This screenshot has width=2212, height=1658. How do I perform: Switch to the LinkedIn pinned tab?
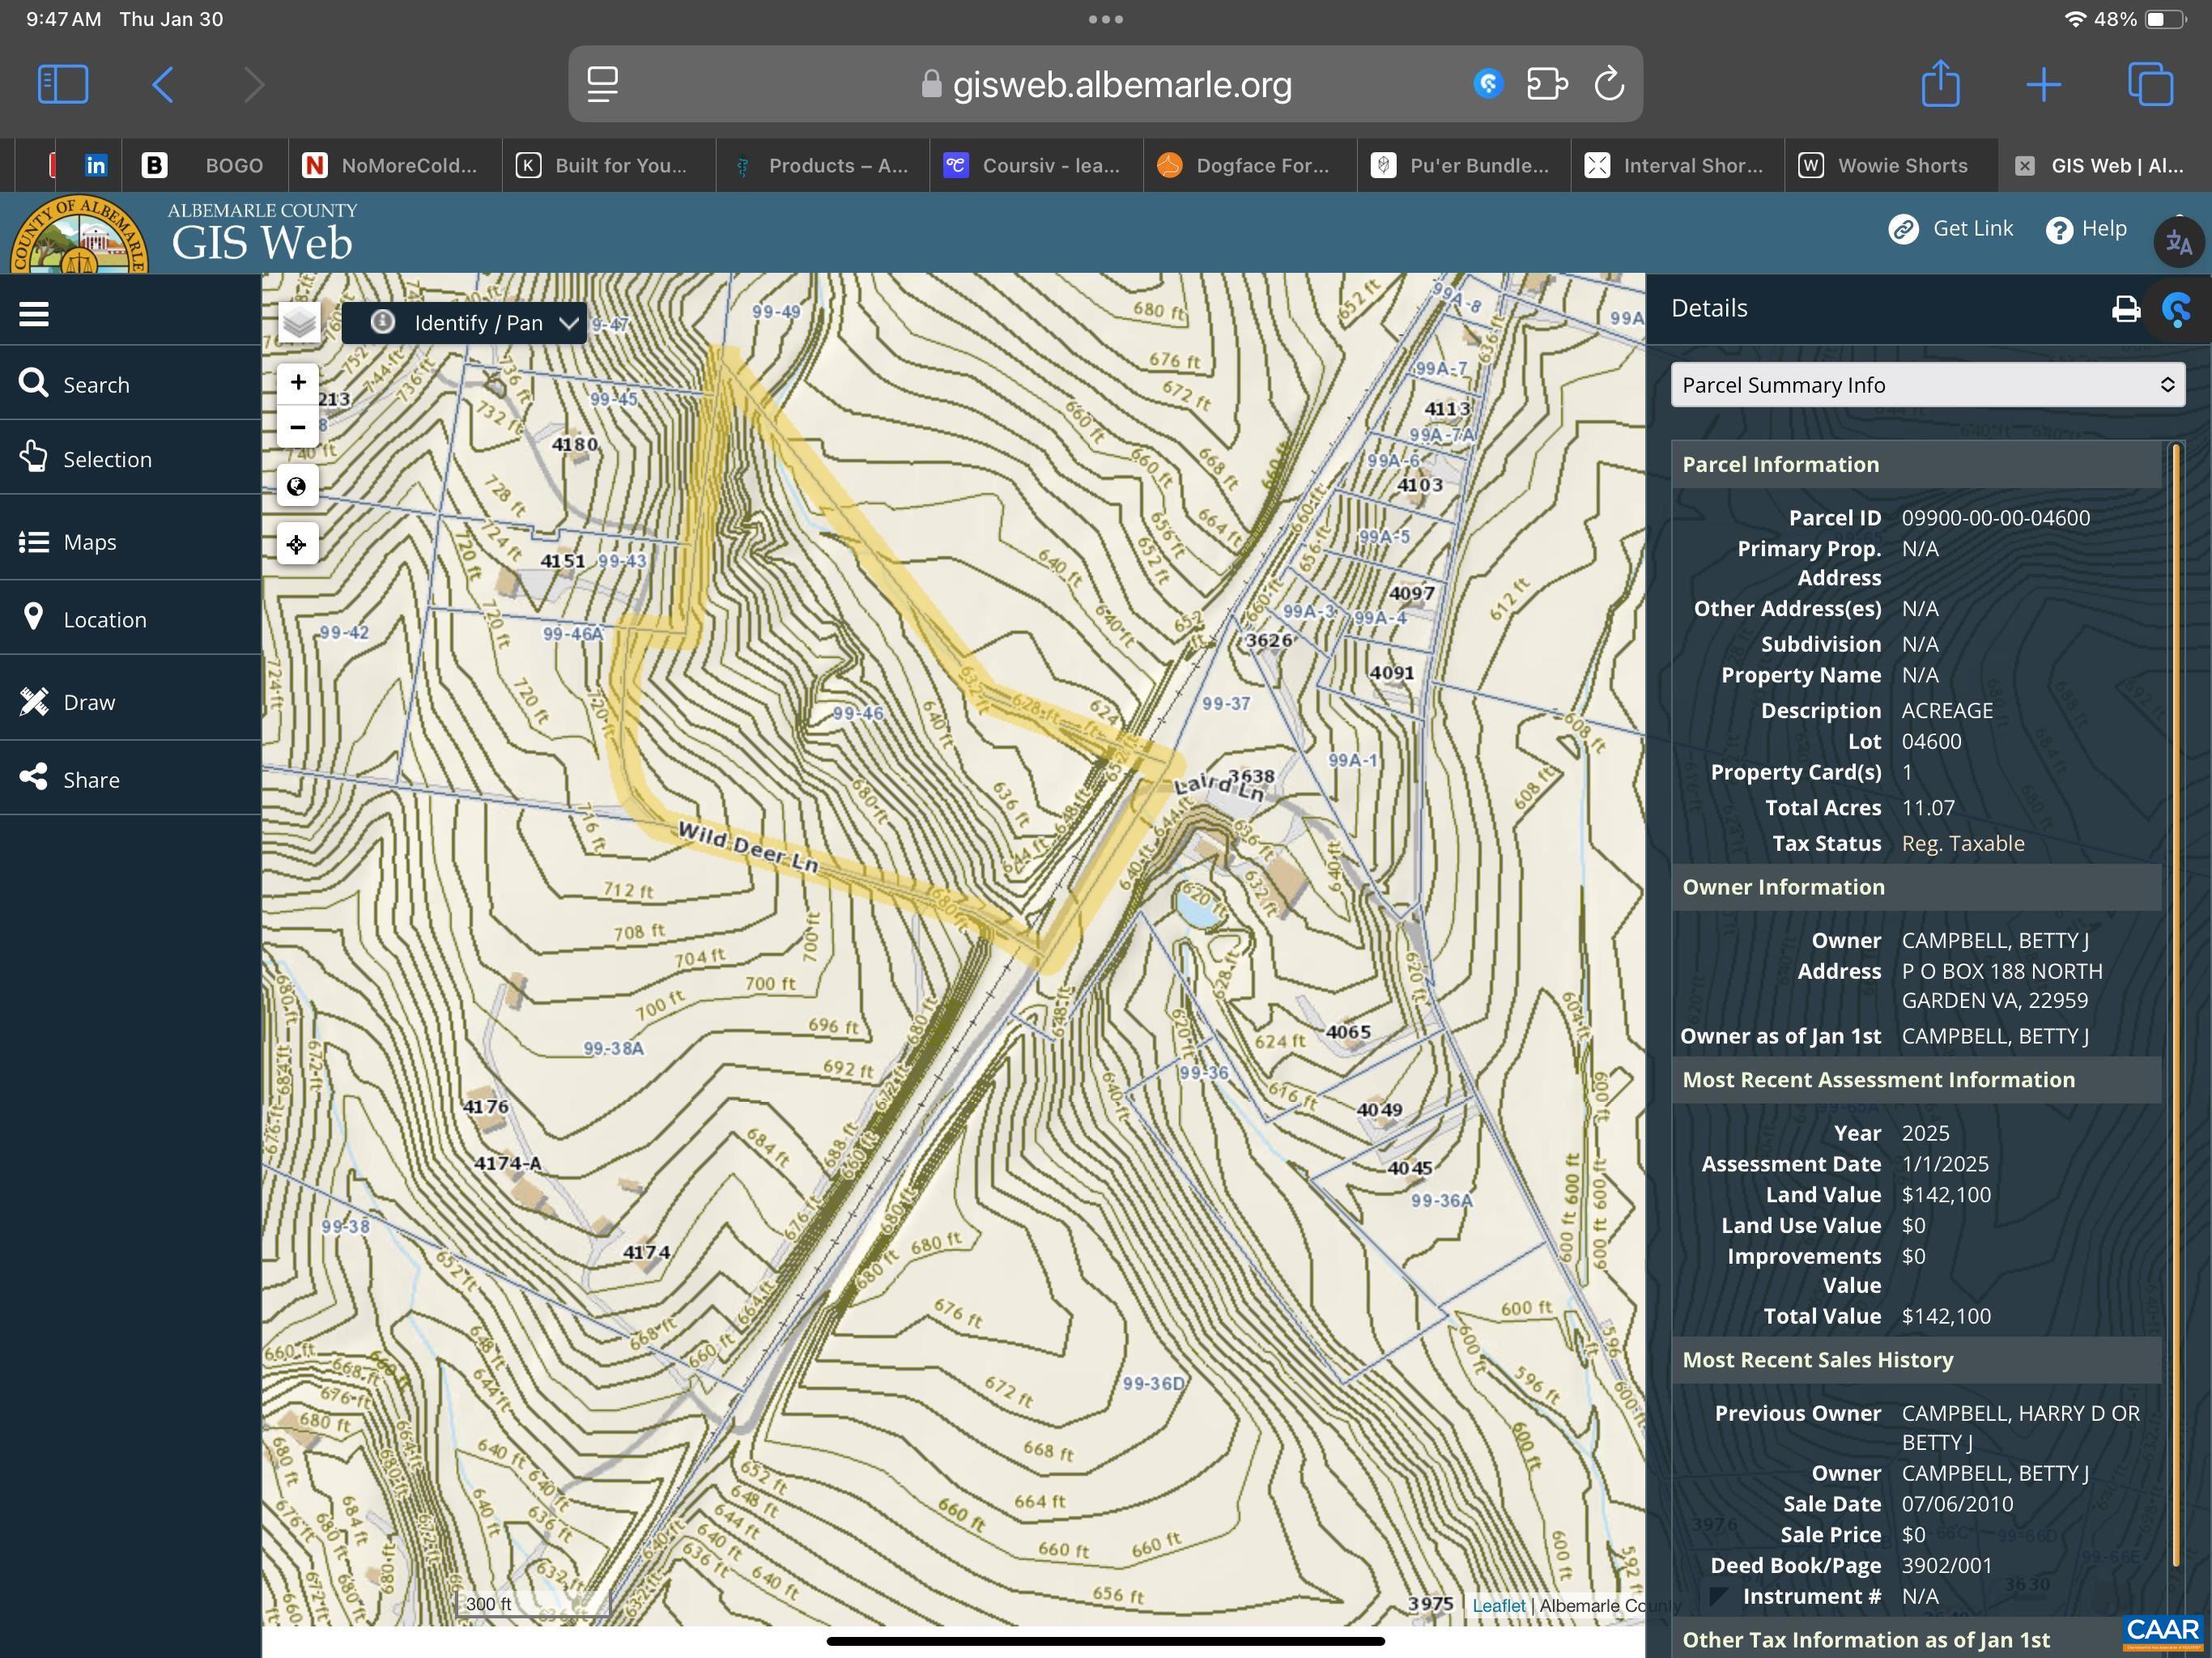(x=96, y=165)
